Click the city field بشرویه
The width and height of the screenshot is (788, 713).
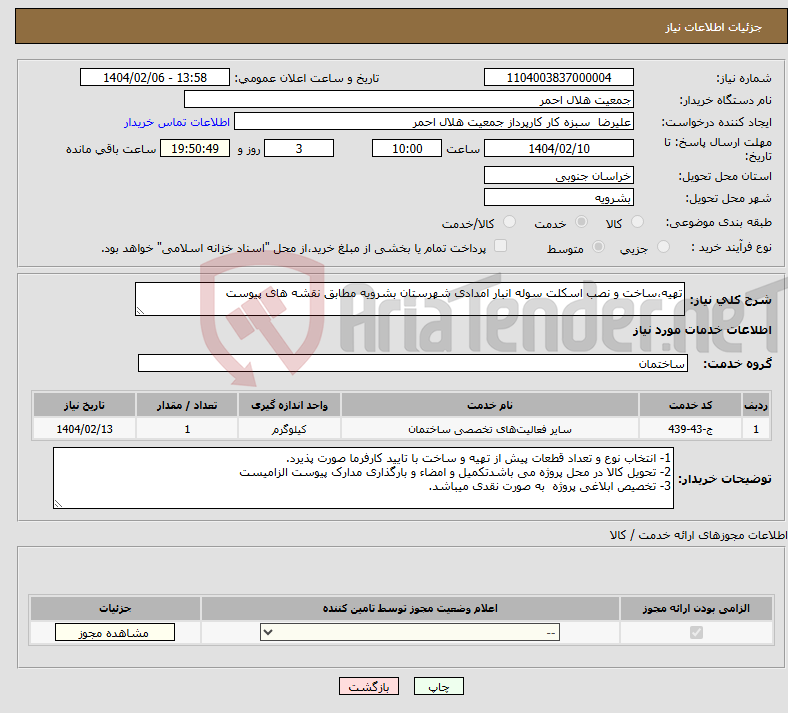coord(558,197)
